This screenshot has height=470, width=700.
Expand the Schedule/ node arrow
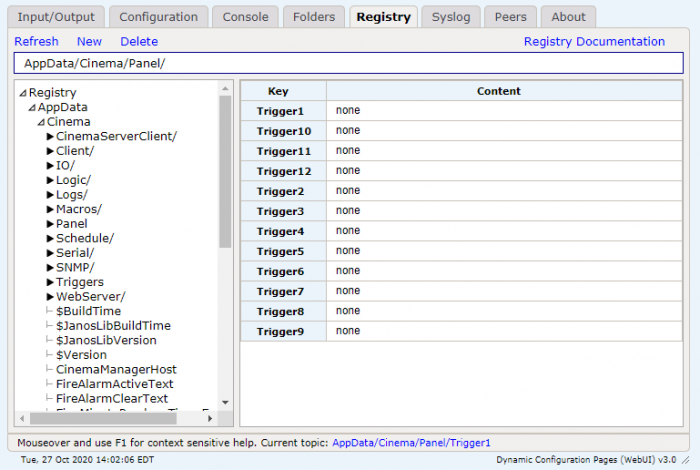click(x=50, y=238)
